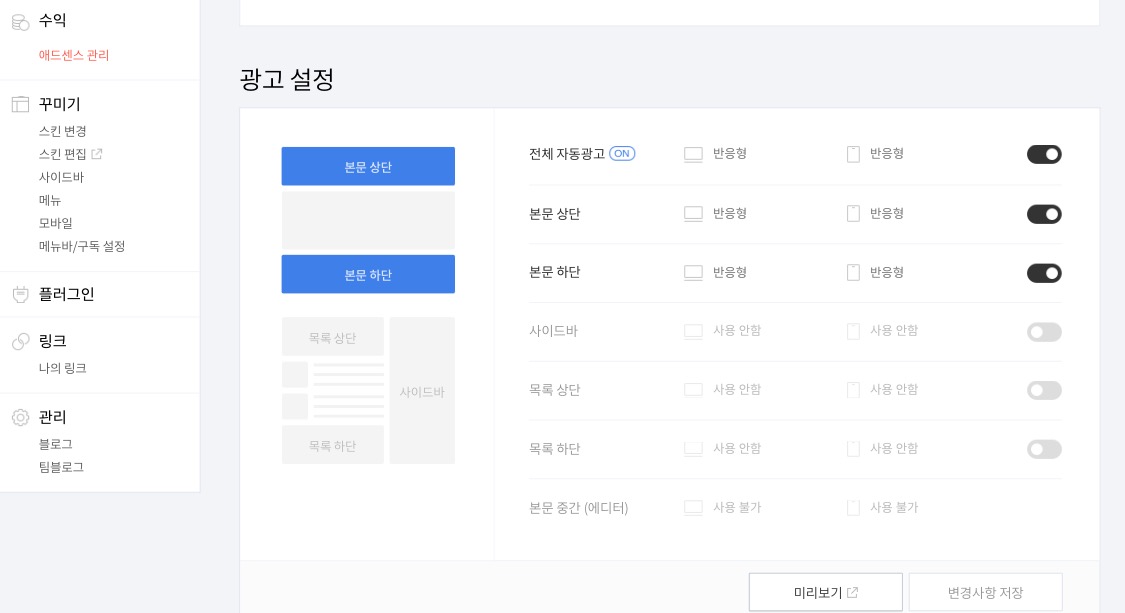The width and height of the screenshot is (1125, 613).
Task: Select 사이드바 block in layout preview
Action: tap(422, 390)
